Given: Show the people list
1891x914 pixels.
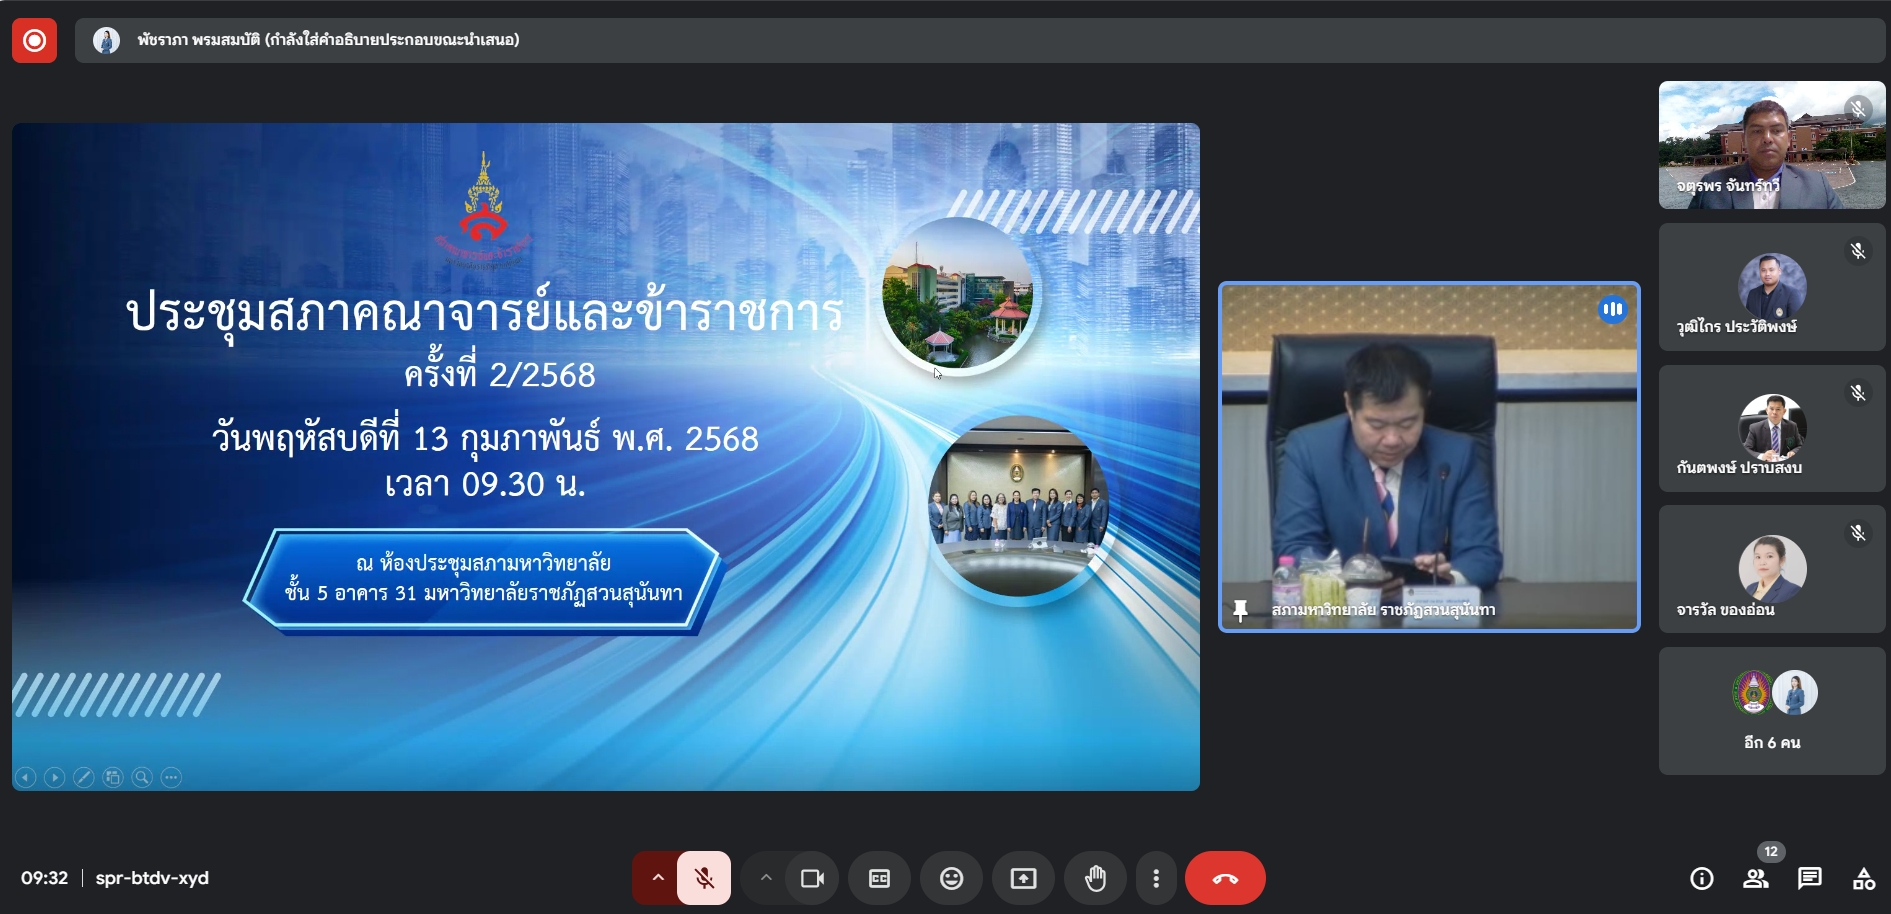Looking at the screenshot, I should (x=1755, y=878).
